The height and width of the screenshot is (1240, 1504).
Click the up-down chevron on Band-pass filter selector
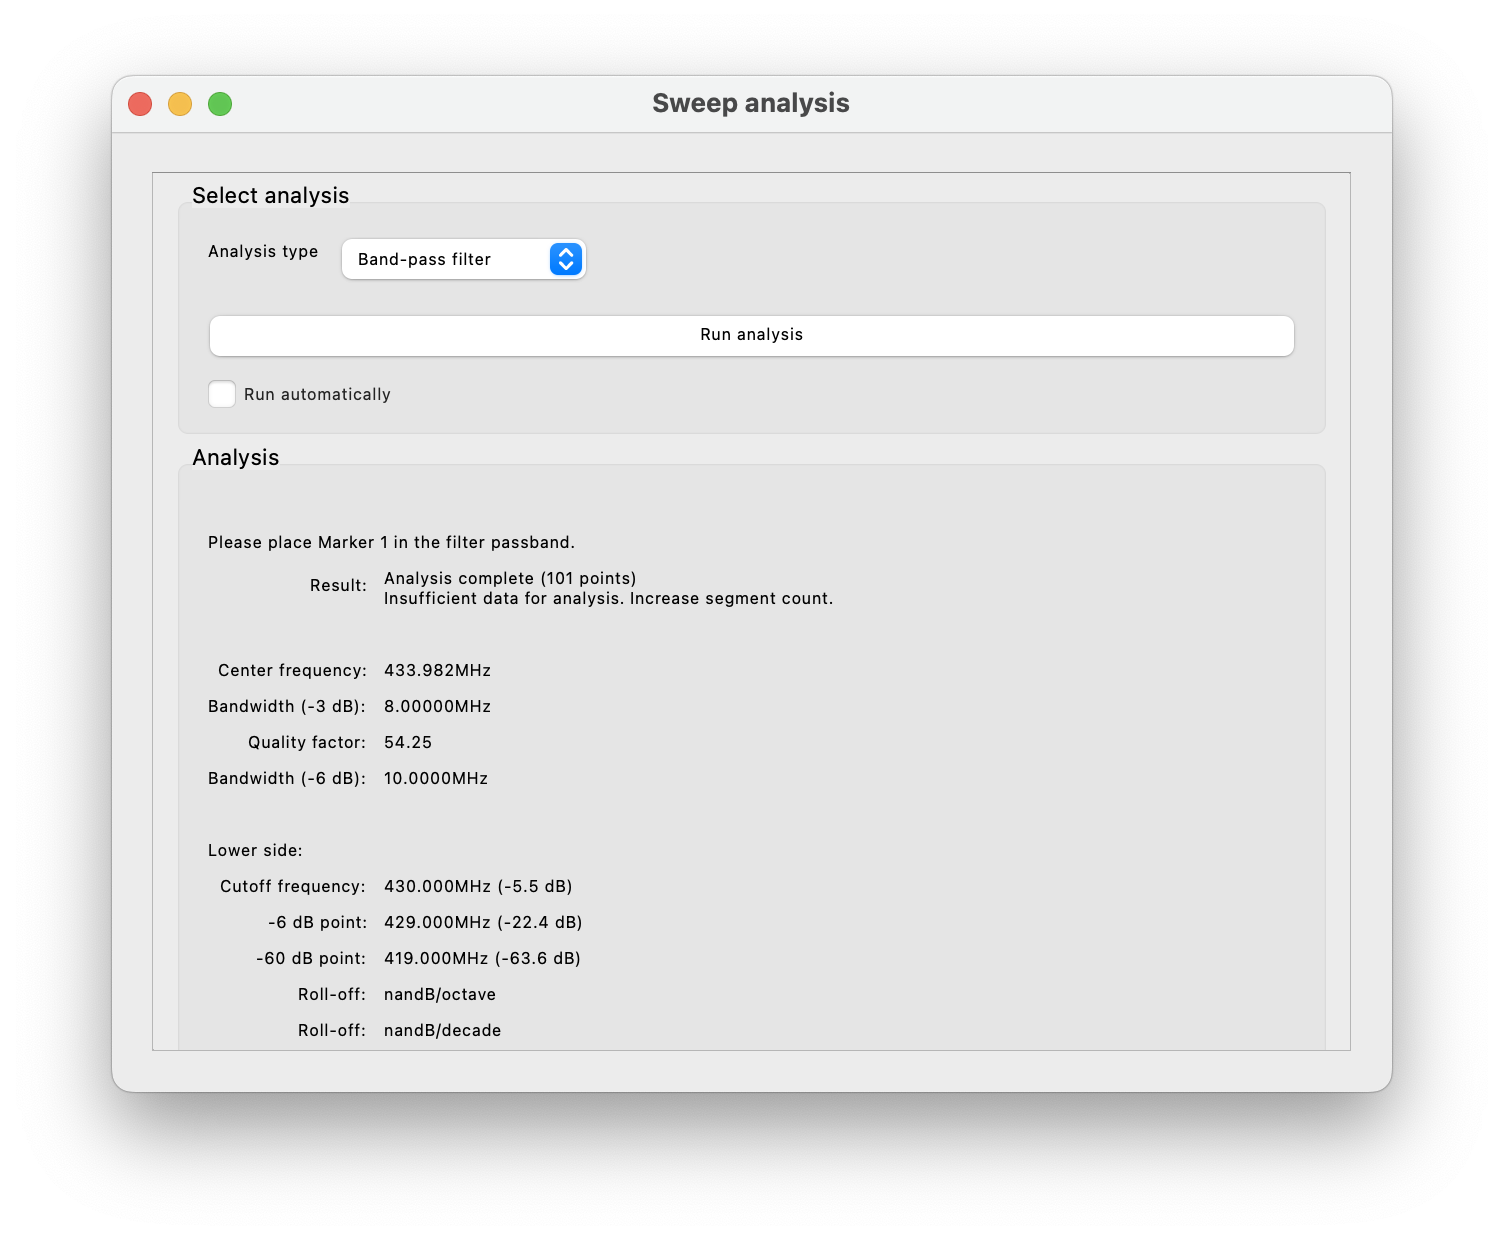[564, 259]
